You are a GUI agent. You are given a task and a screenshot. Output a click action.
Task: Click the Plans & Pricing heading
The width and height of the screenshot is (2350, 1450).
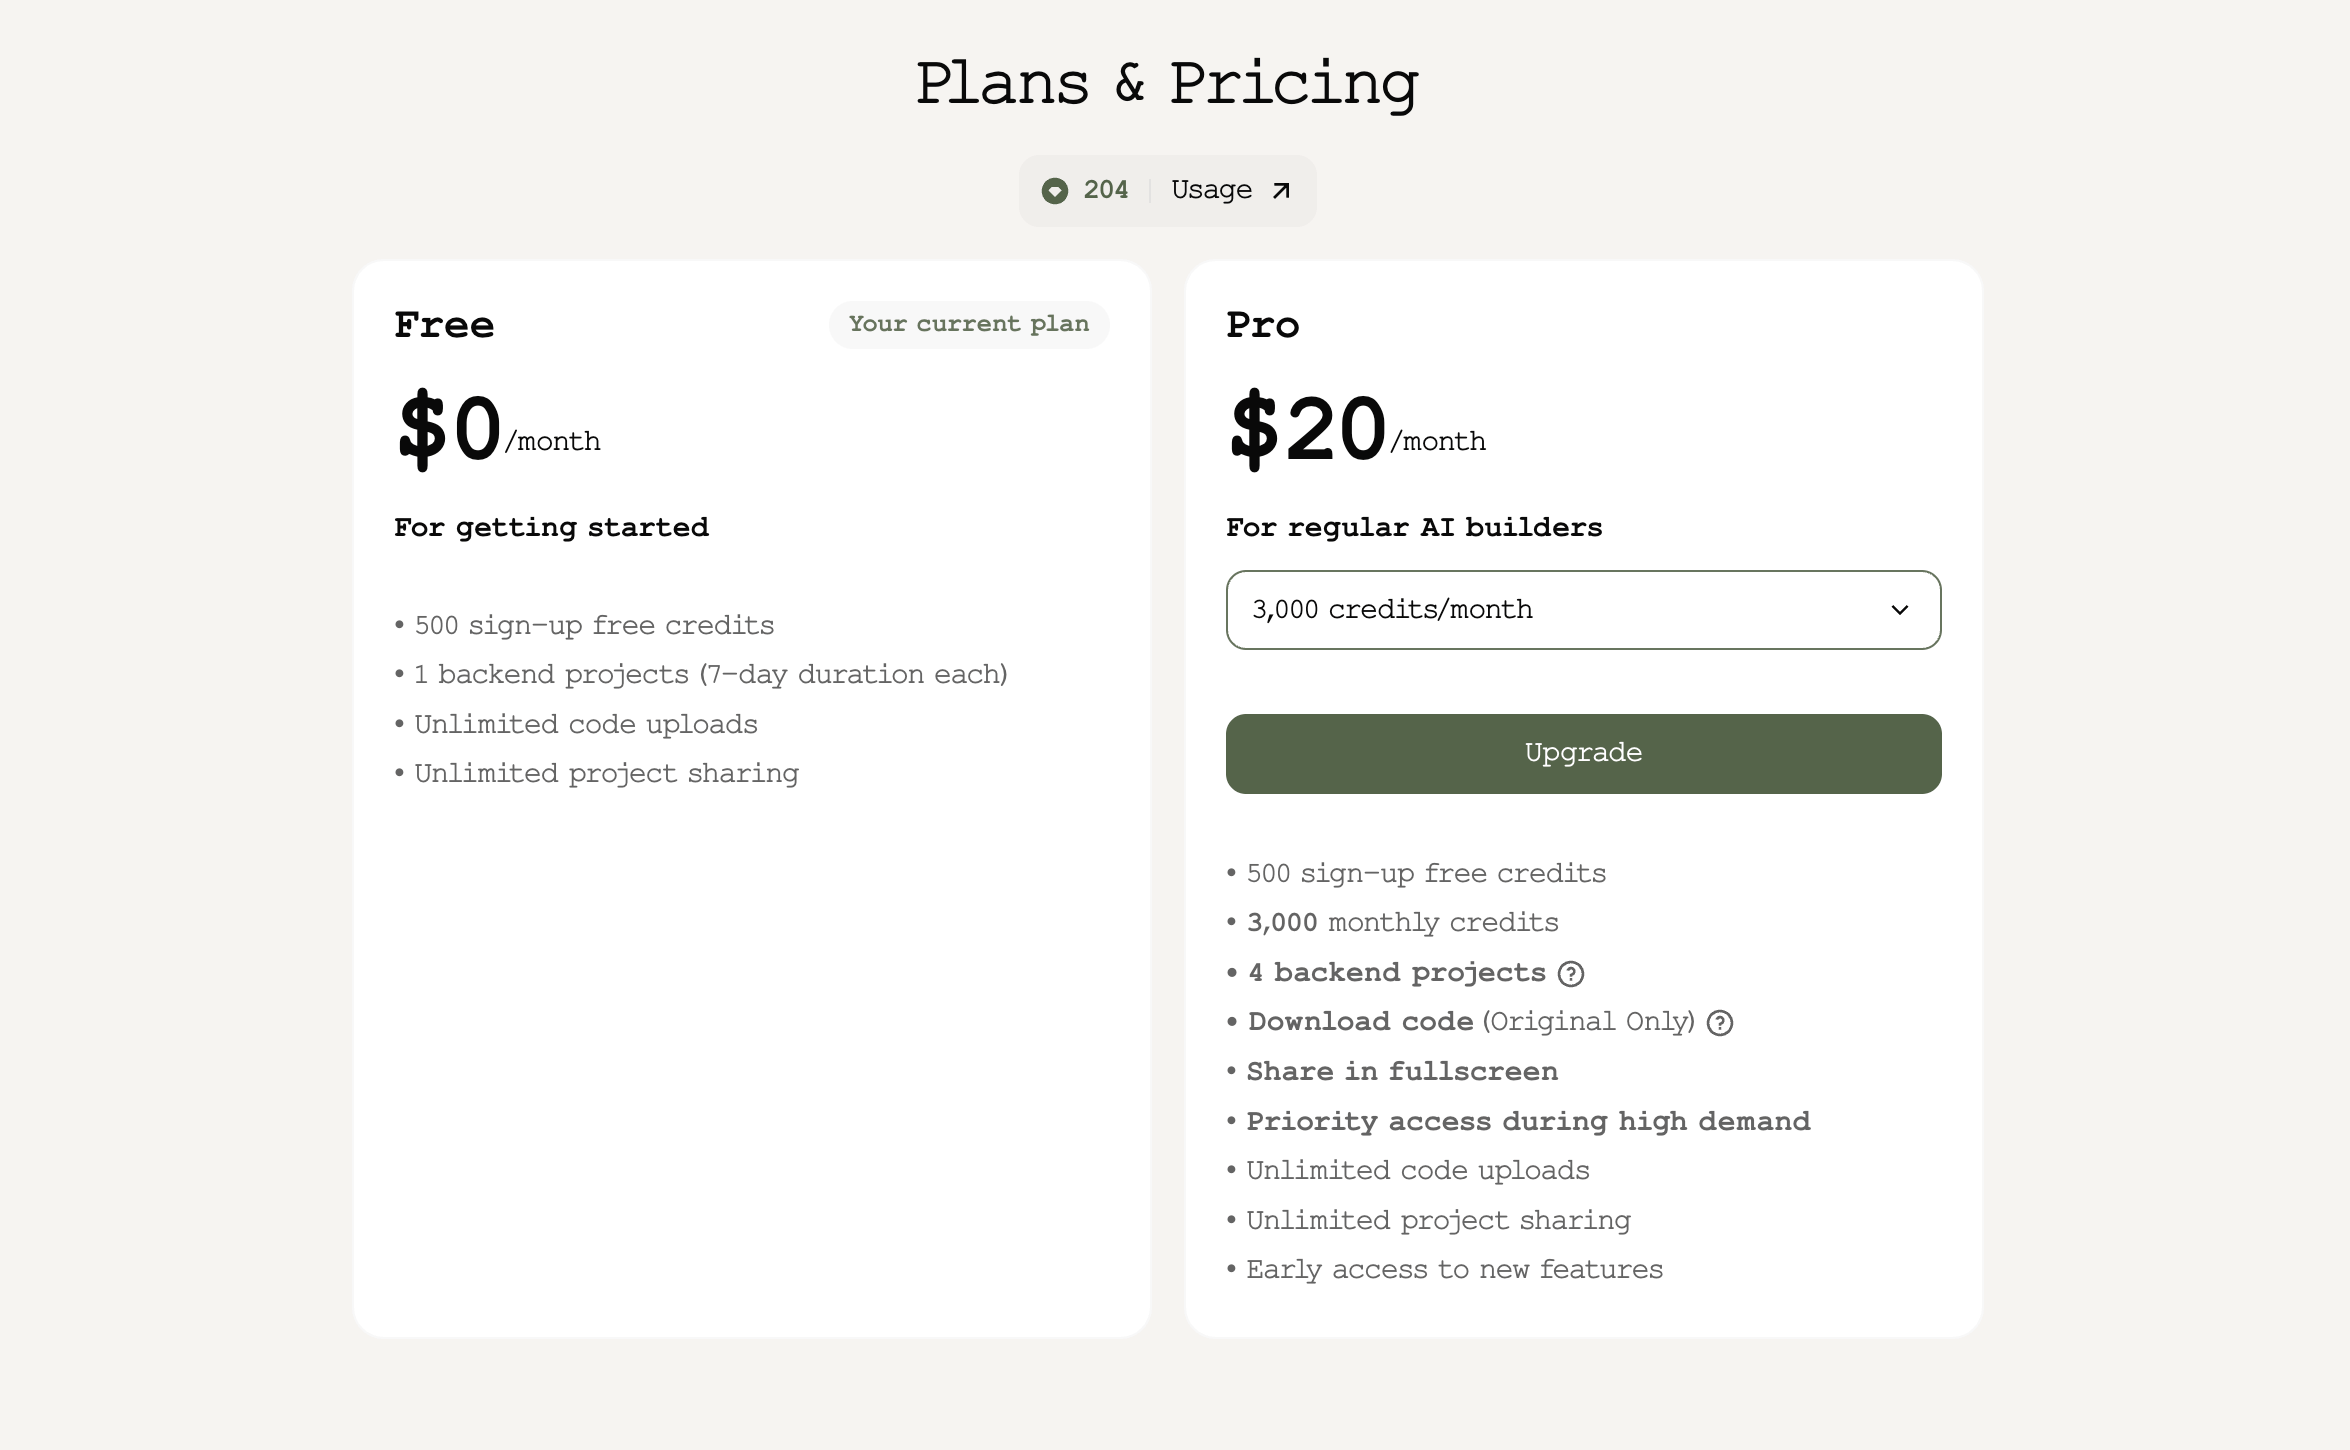point(1167,83)
